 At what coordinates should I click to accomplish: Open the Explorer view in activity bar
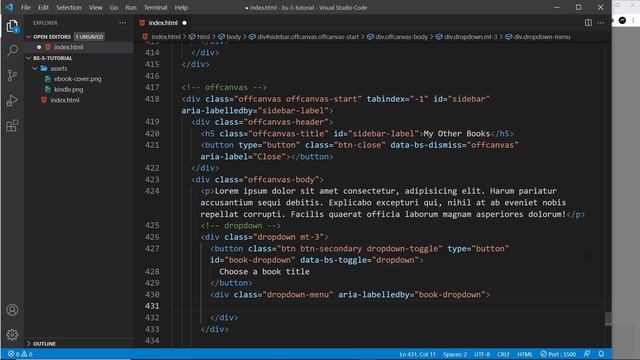click(x=12, y=26)
